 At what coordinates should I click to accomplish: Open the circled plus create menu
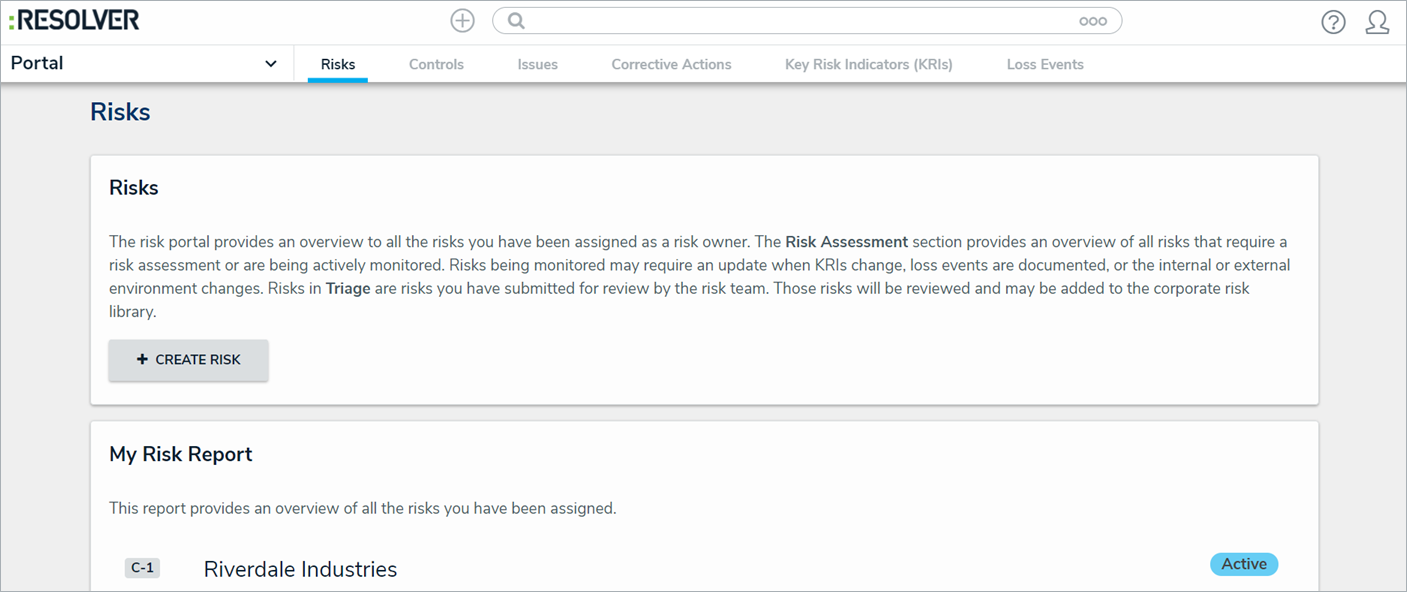coord(462,21)
